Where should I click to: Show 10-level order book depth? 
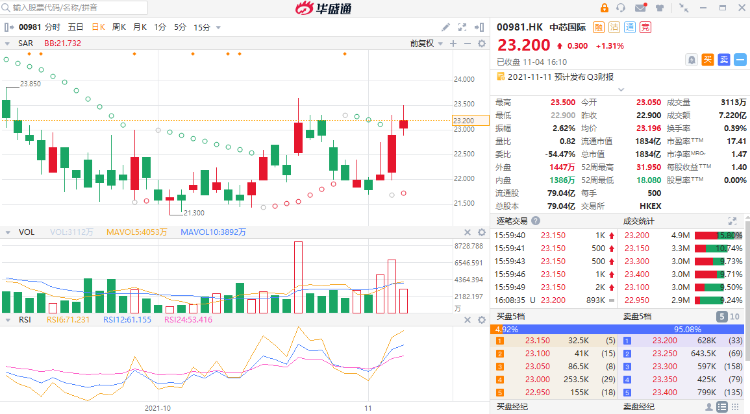[x=735, y=316]
